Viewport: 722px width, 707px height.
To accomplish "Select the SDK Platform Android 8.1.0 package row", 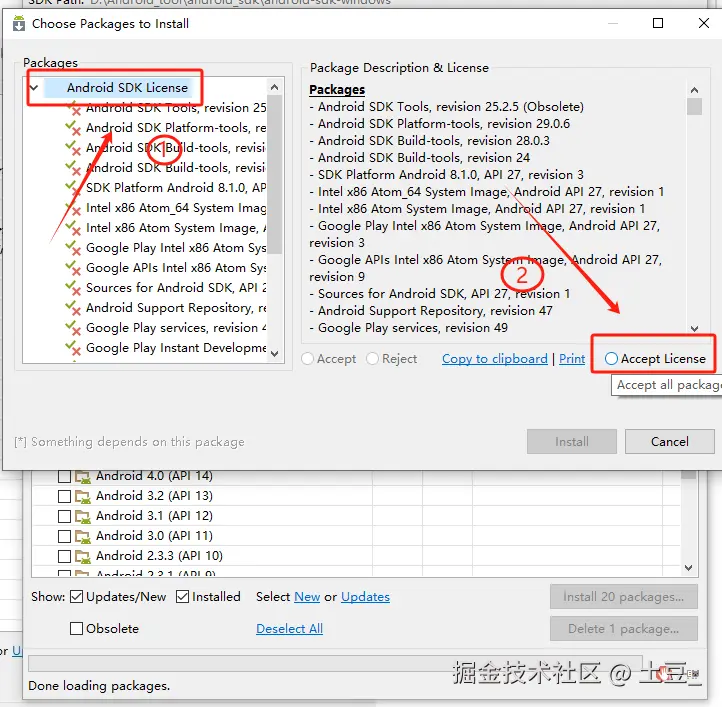I will click(176, 188).
